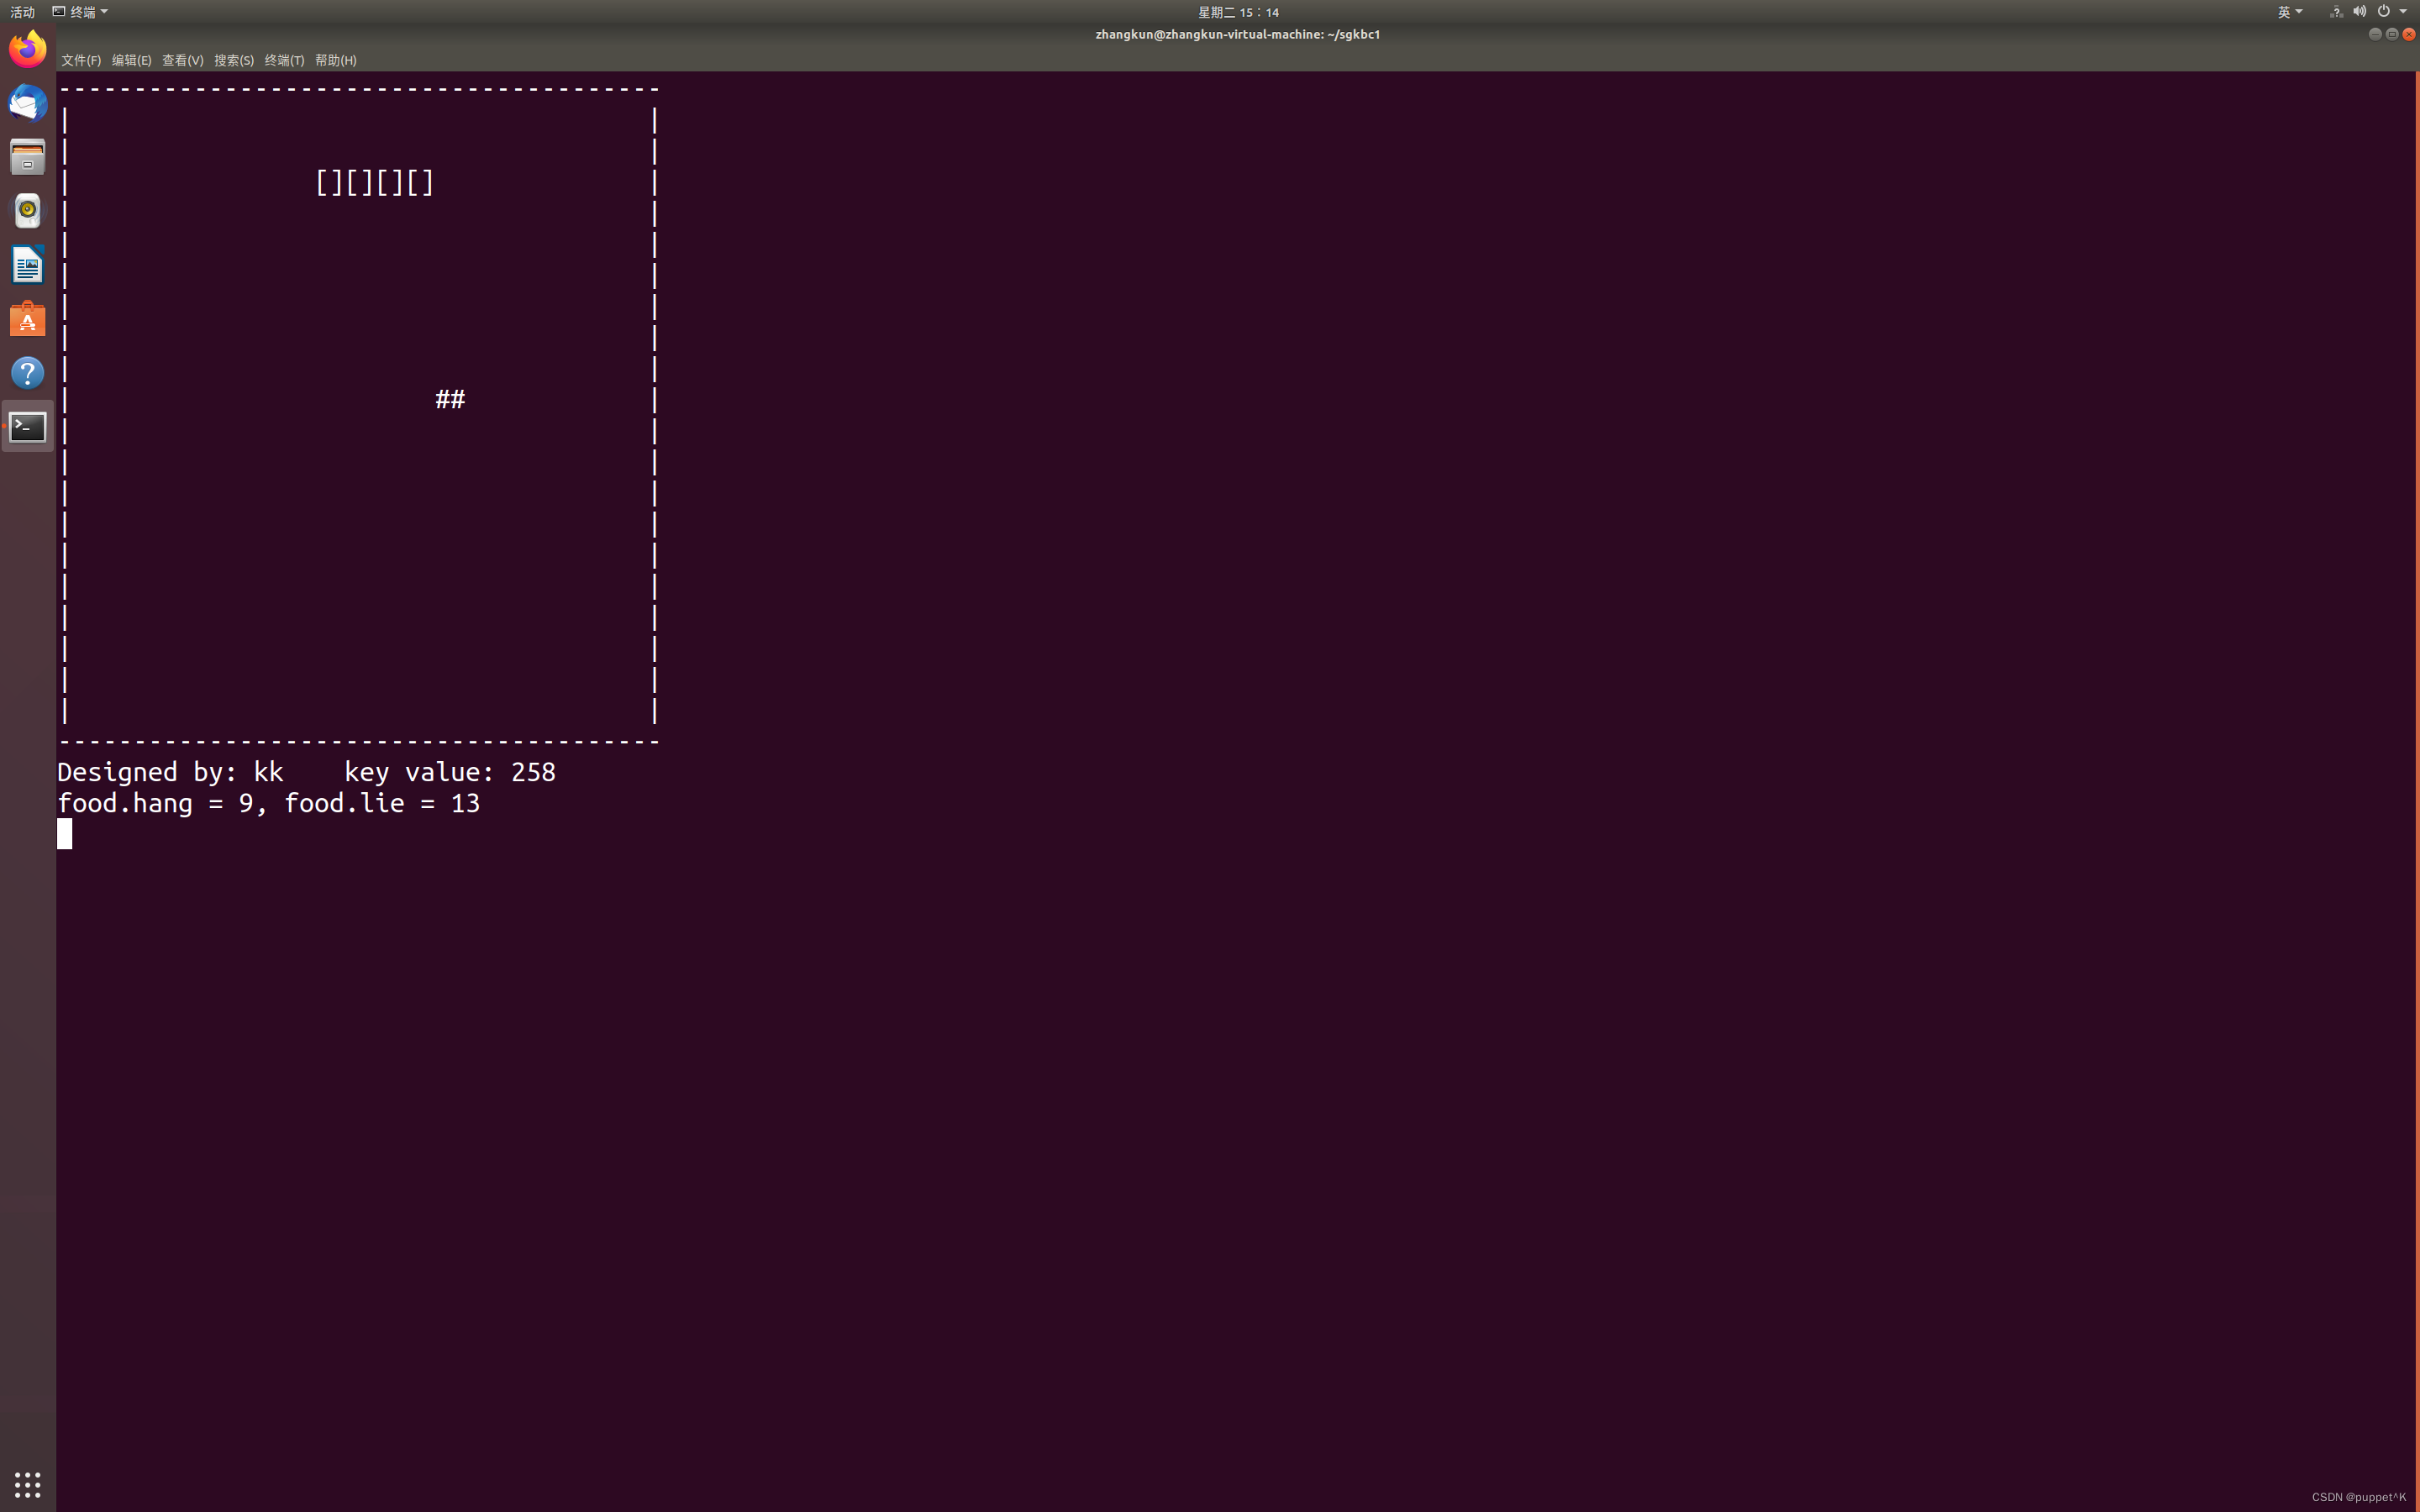Click the 'food.lie = 13' text
This screenshot has width=2420, height=1512.
click(x=382, y=803)
